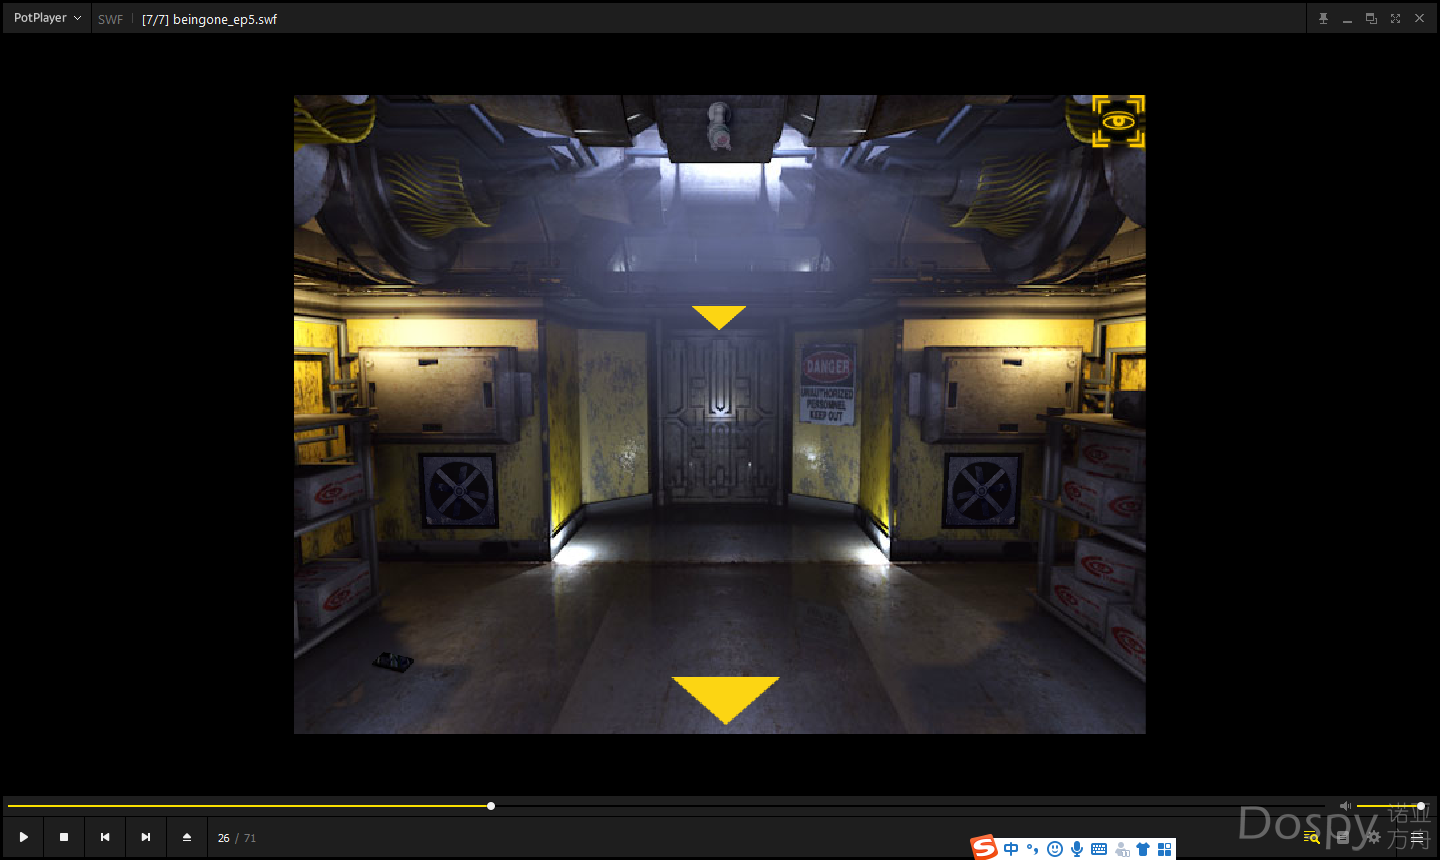Switch Sogou Chinese/English mode
Image resolution: width=1440 pixels, height=860 pixels.
pyautogui.click(x=1011, y=849)
